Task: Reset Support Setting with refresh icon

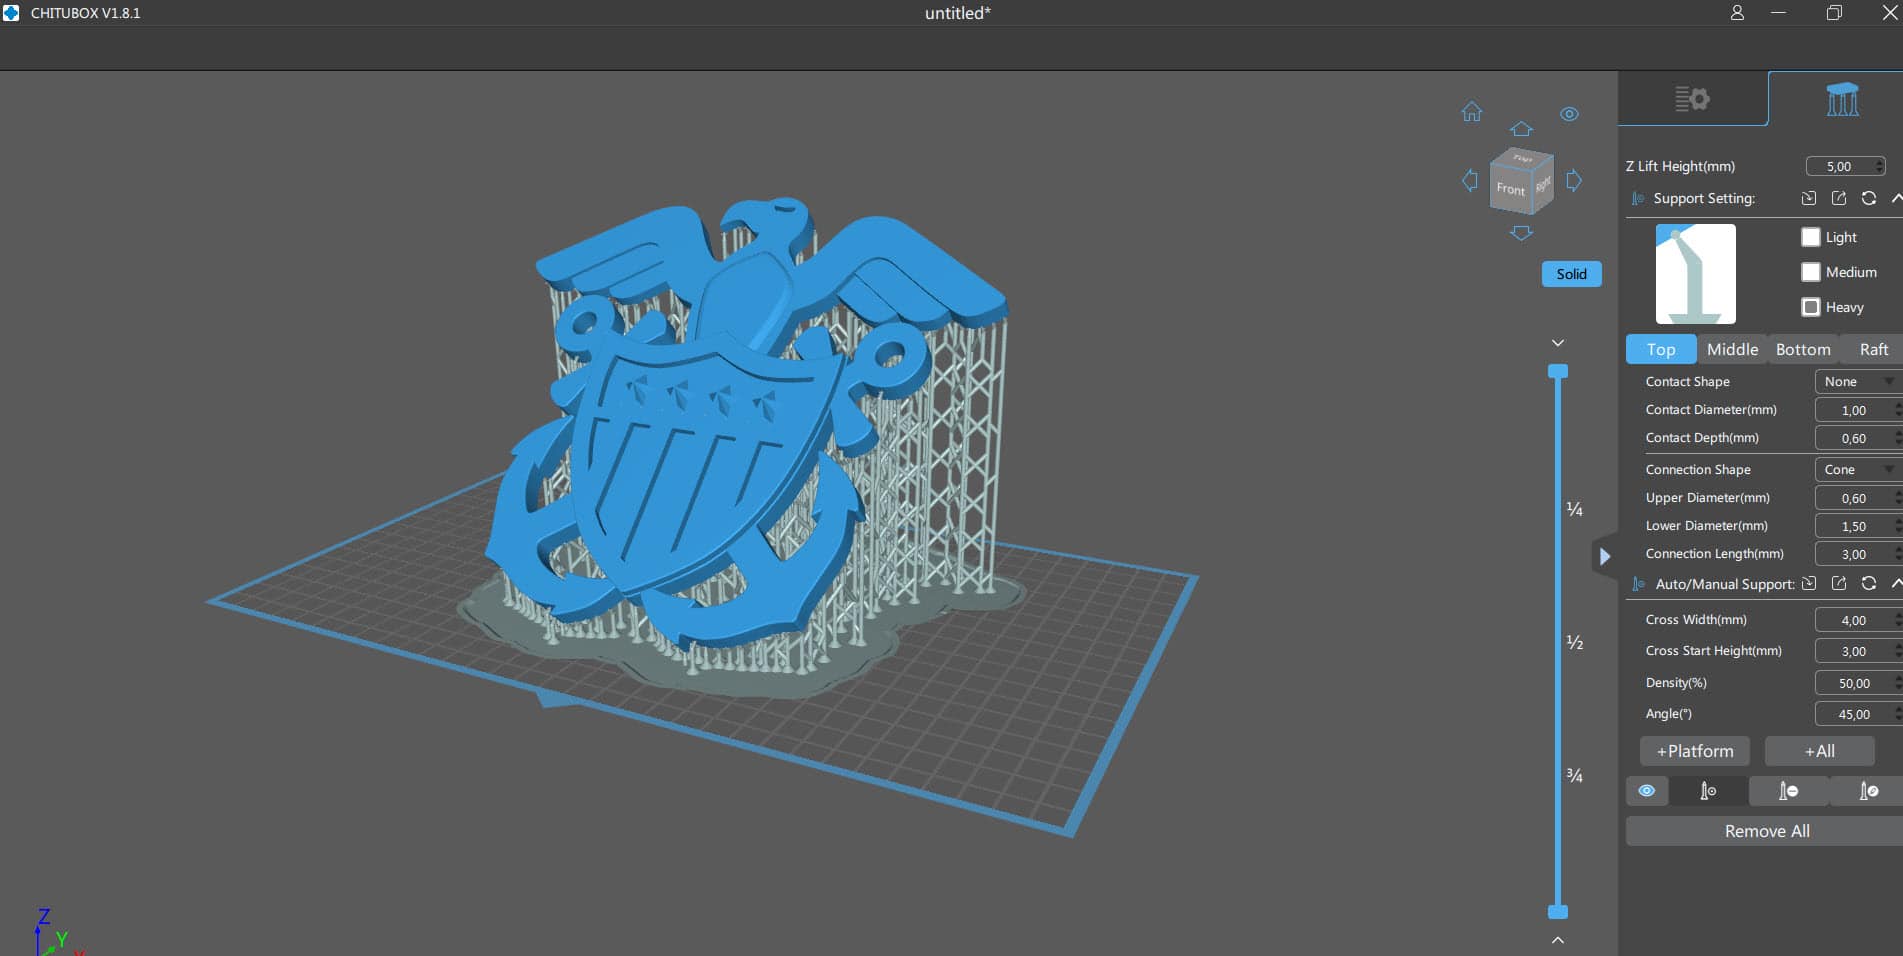Action: [1868, 198]
